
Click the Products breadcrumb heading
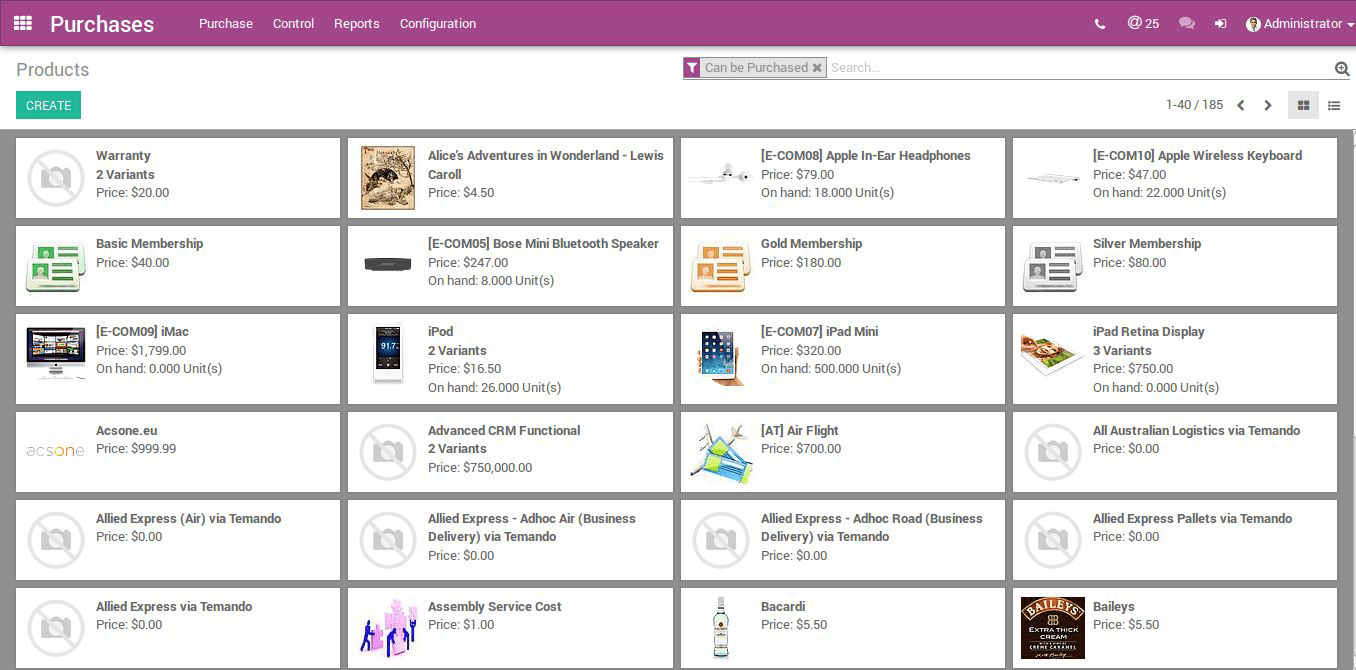[53, 70]
